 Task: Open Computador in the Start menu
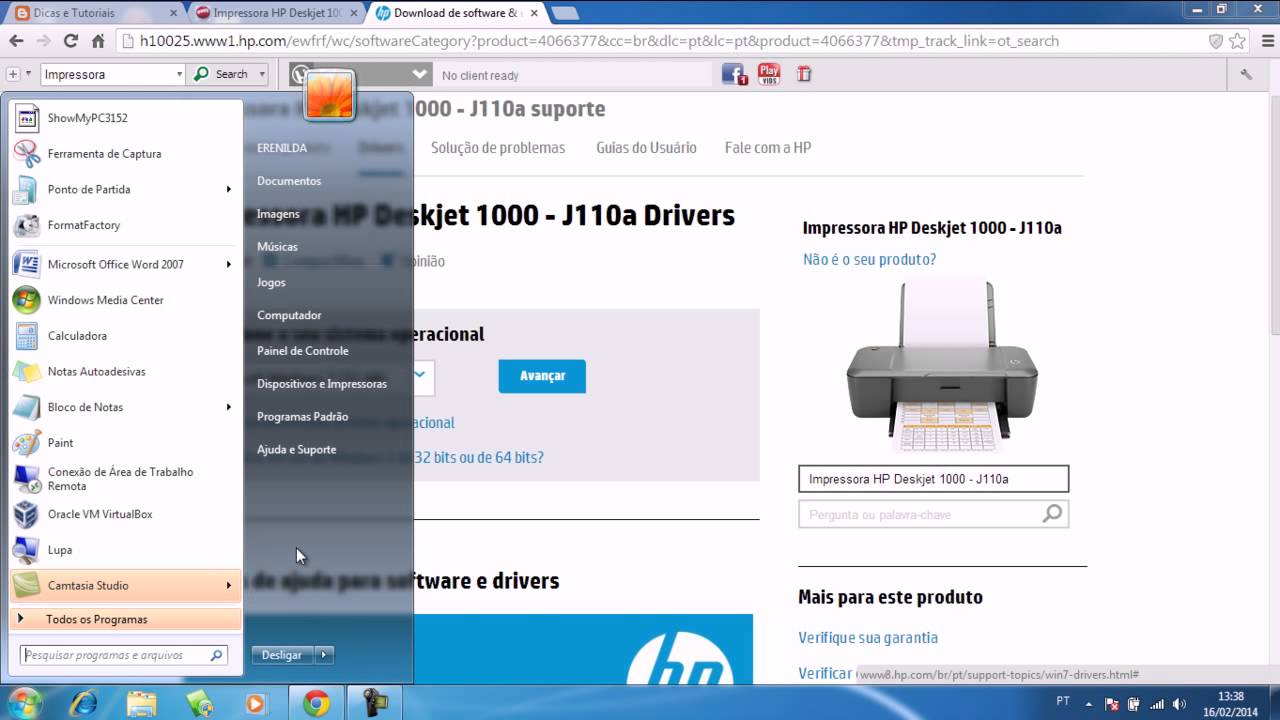pos(289,315)
